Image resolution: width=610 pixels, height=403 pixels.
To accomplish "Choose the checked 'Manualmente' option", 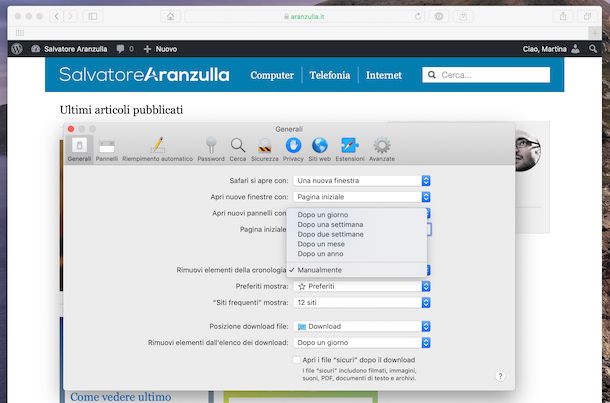I will (357, 270).
